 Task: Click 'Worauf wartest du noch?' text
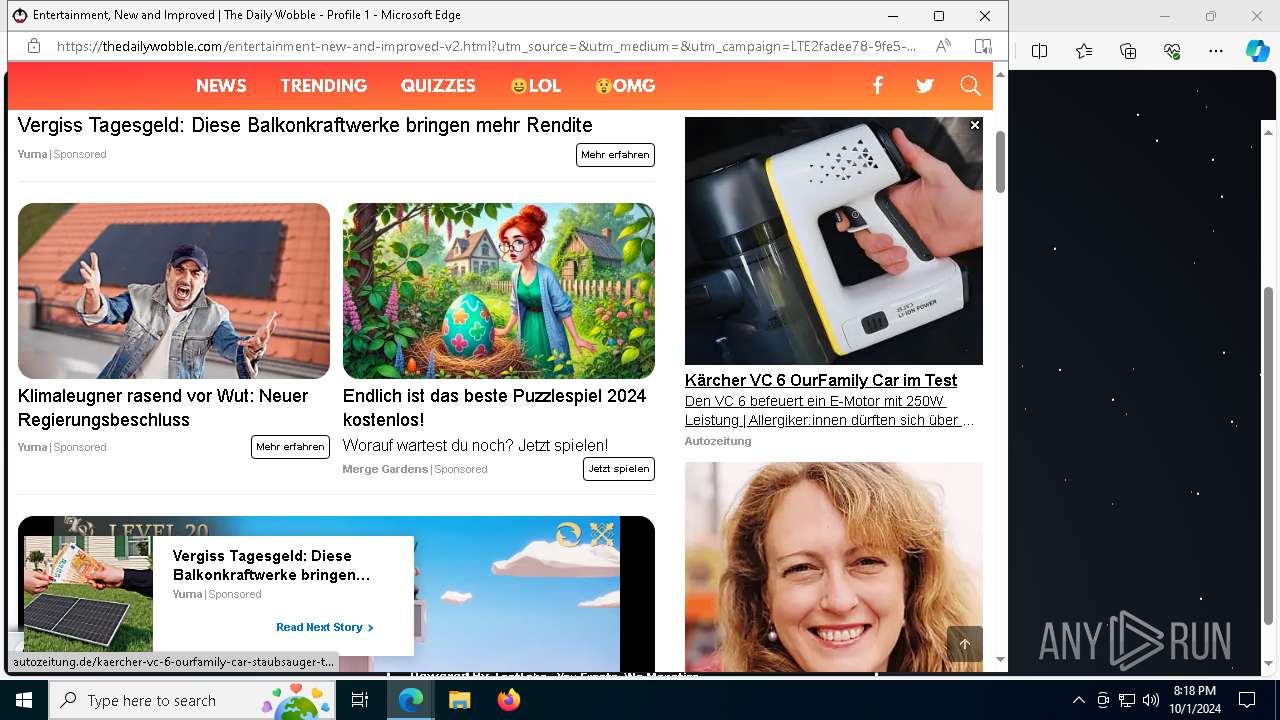click(x=475, y=445)
